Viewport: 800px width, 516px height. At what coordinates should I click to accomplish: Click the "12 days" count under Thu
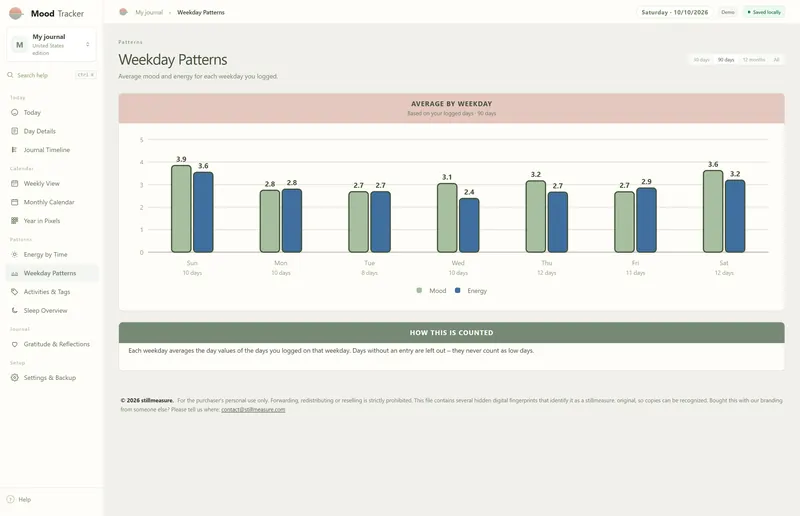coord(546,273)
